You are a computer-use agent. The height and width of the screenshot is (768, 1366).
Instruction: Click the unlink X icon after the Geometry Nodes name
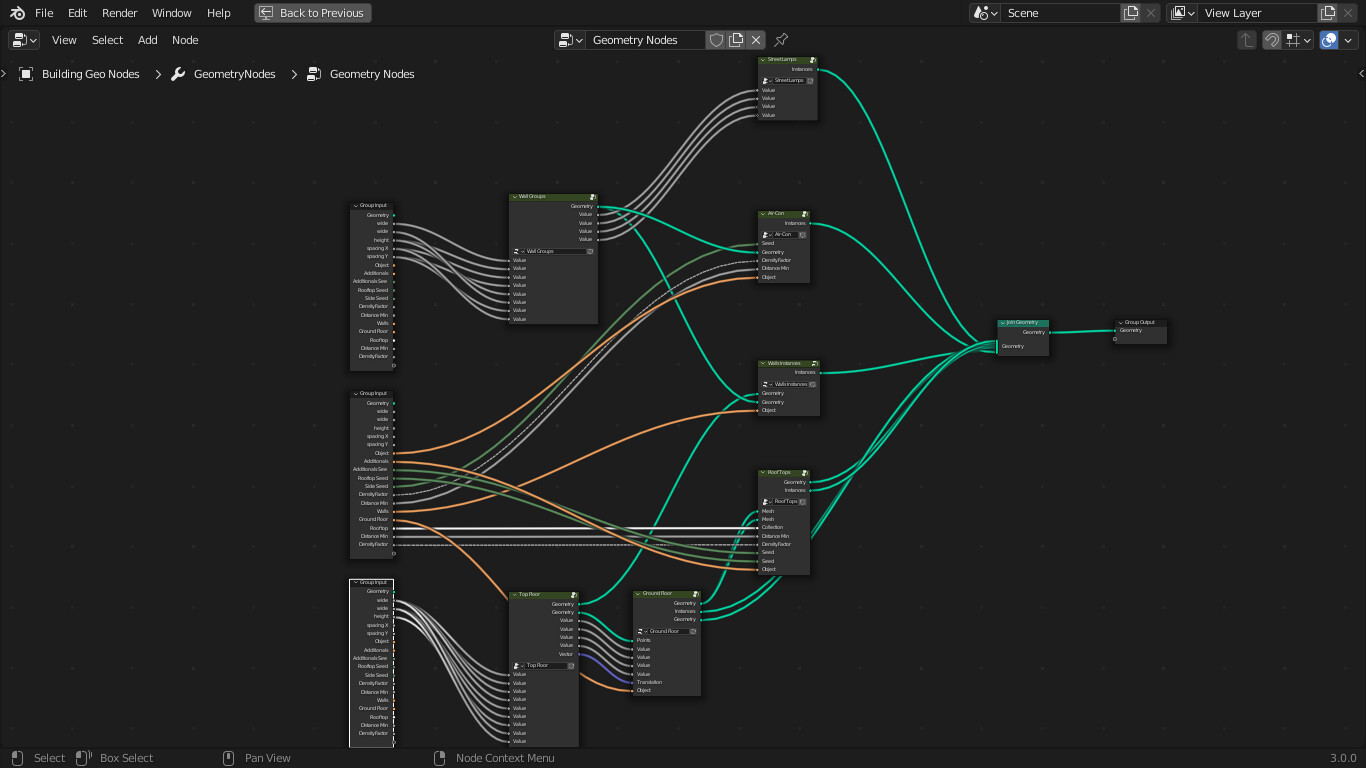coord(756,40)
